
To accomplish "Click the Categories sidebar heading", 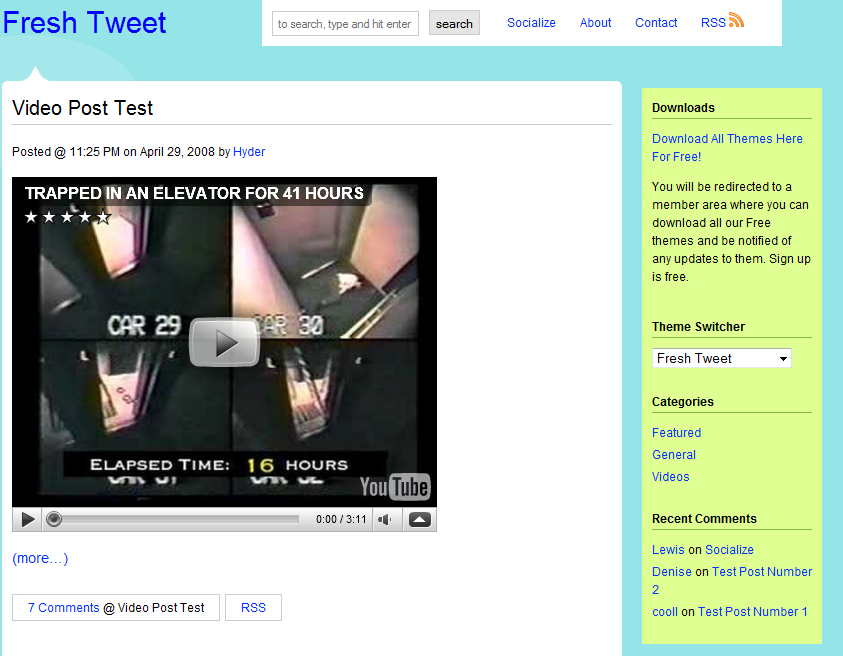I will point(683,402).
